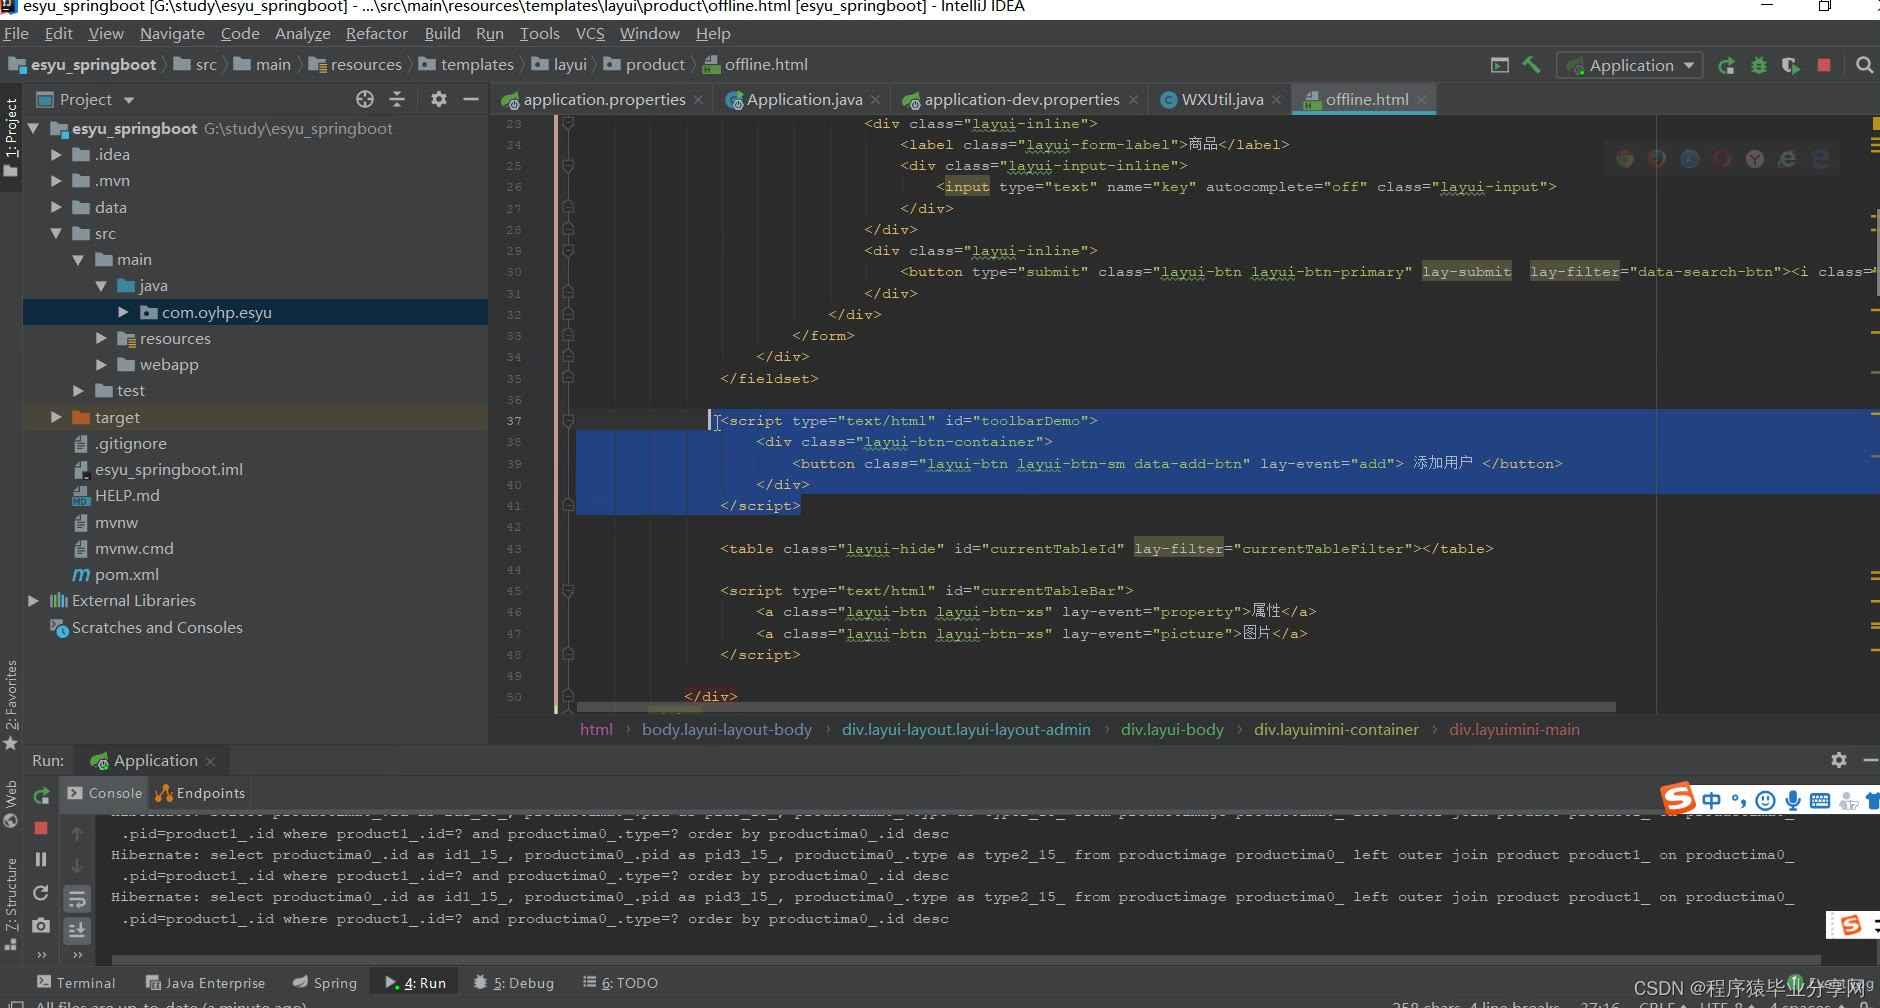
Task: Open the Run panel settings gear
Action: click(x=1839, y=760)
